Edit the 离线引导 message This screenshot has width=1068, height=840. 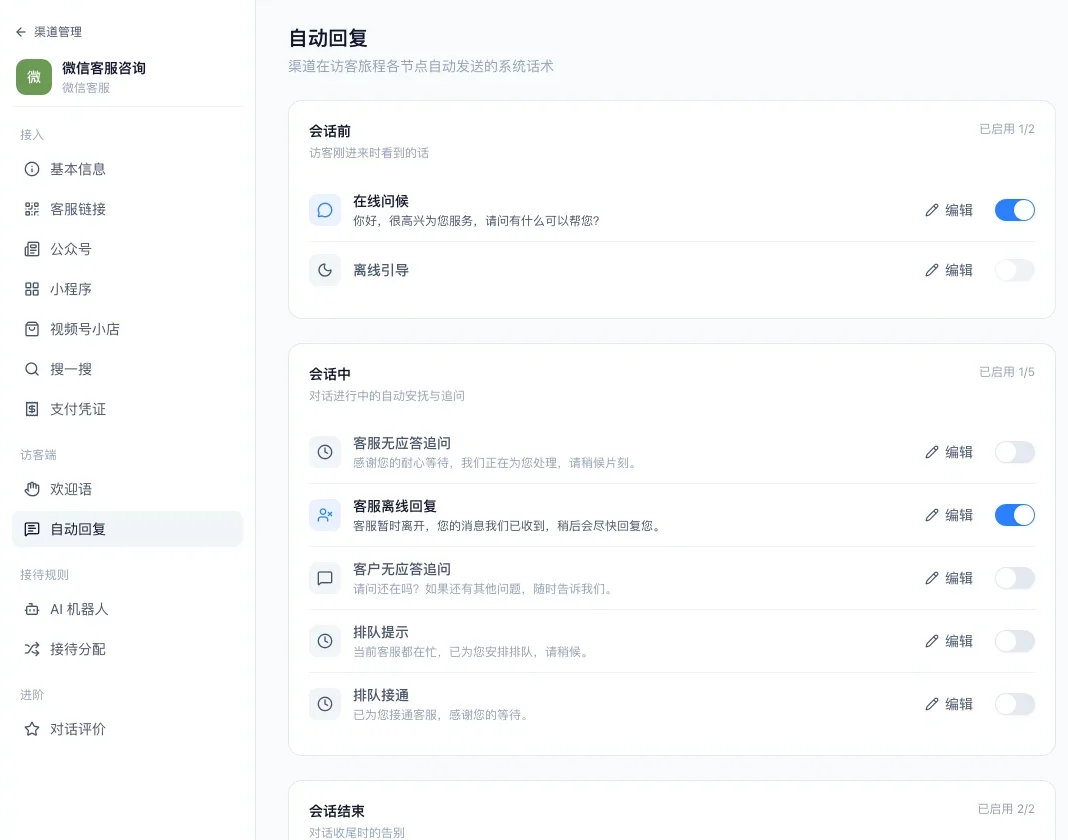pyautogui.click(x=949, y=270)
